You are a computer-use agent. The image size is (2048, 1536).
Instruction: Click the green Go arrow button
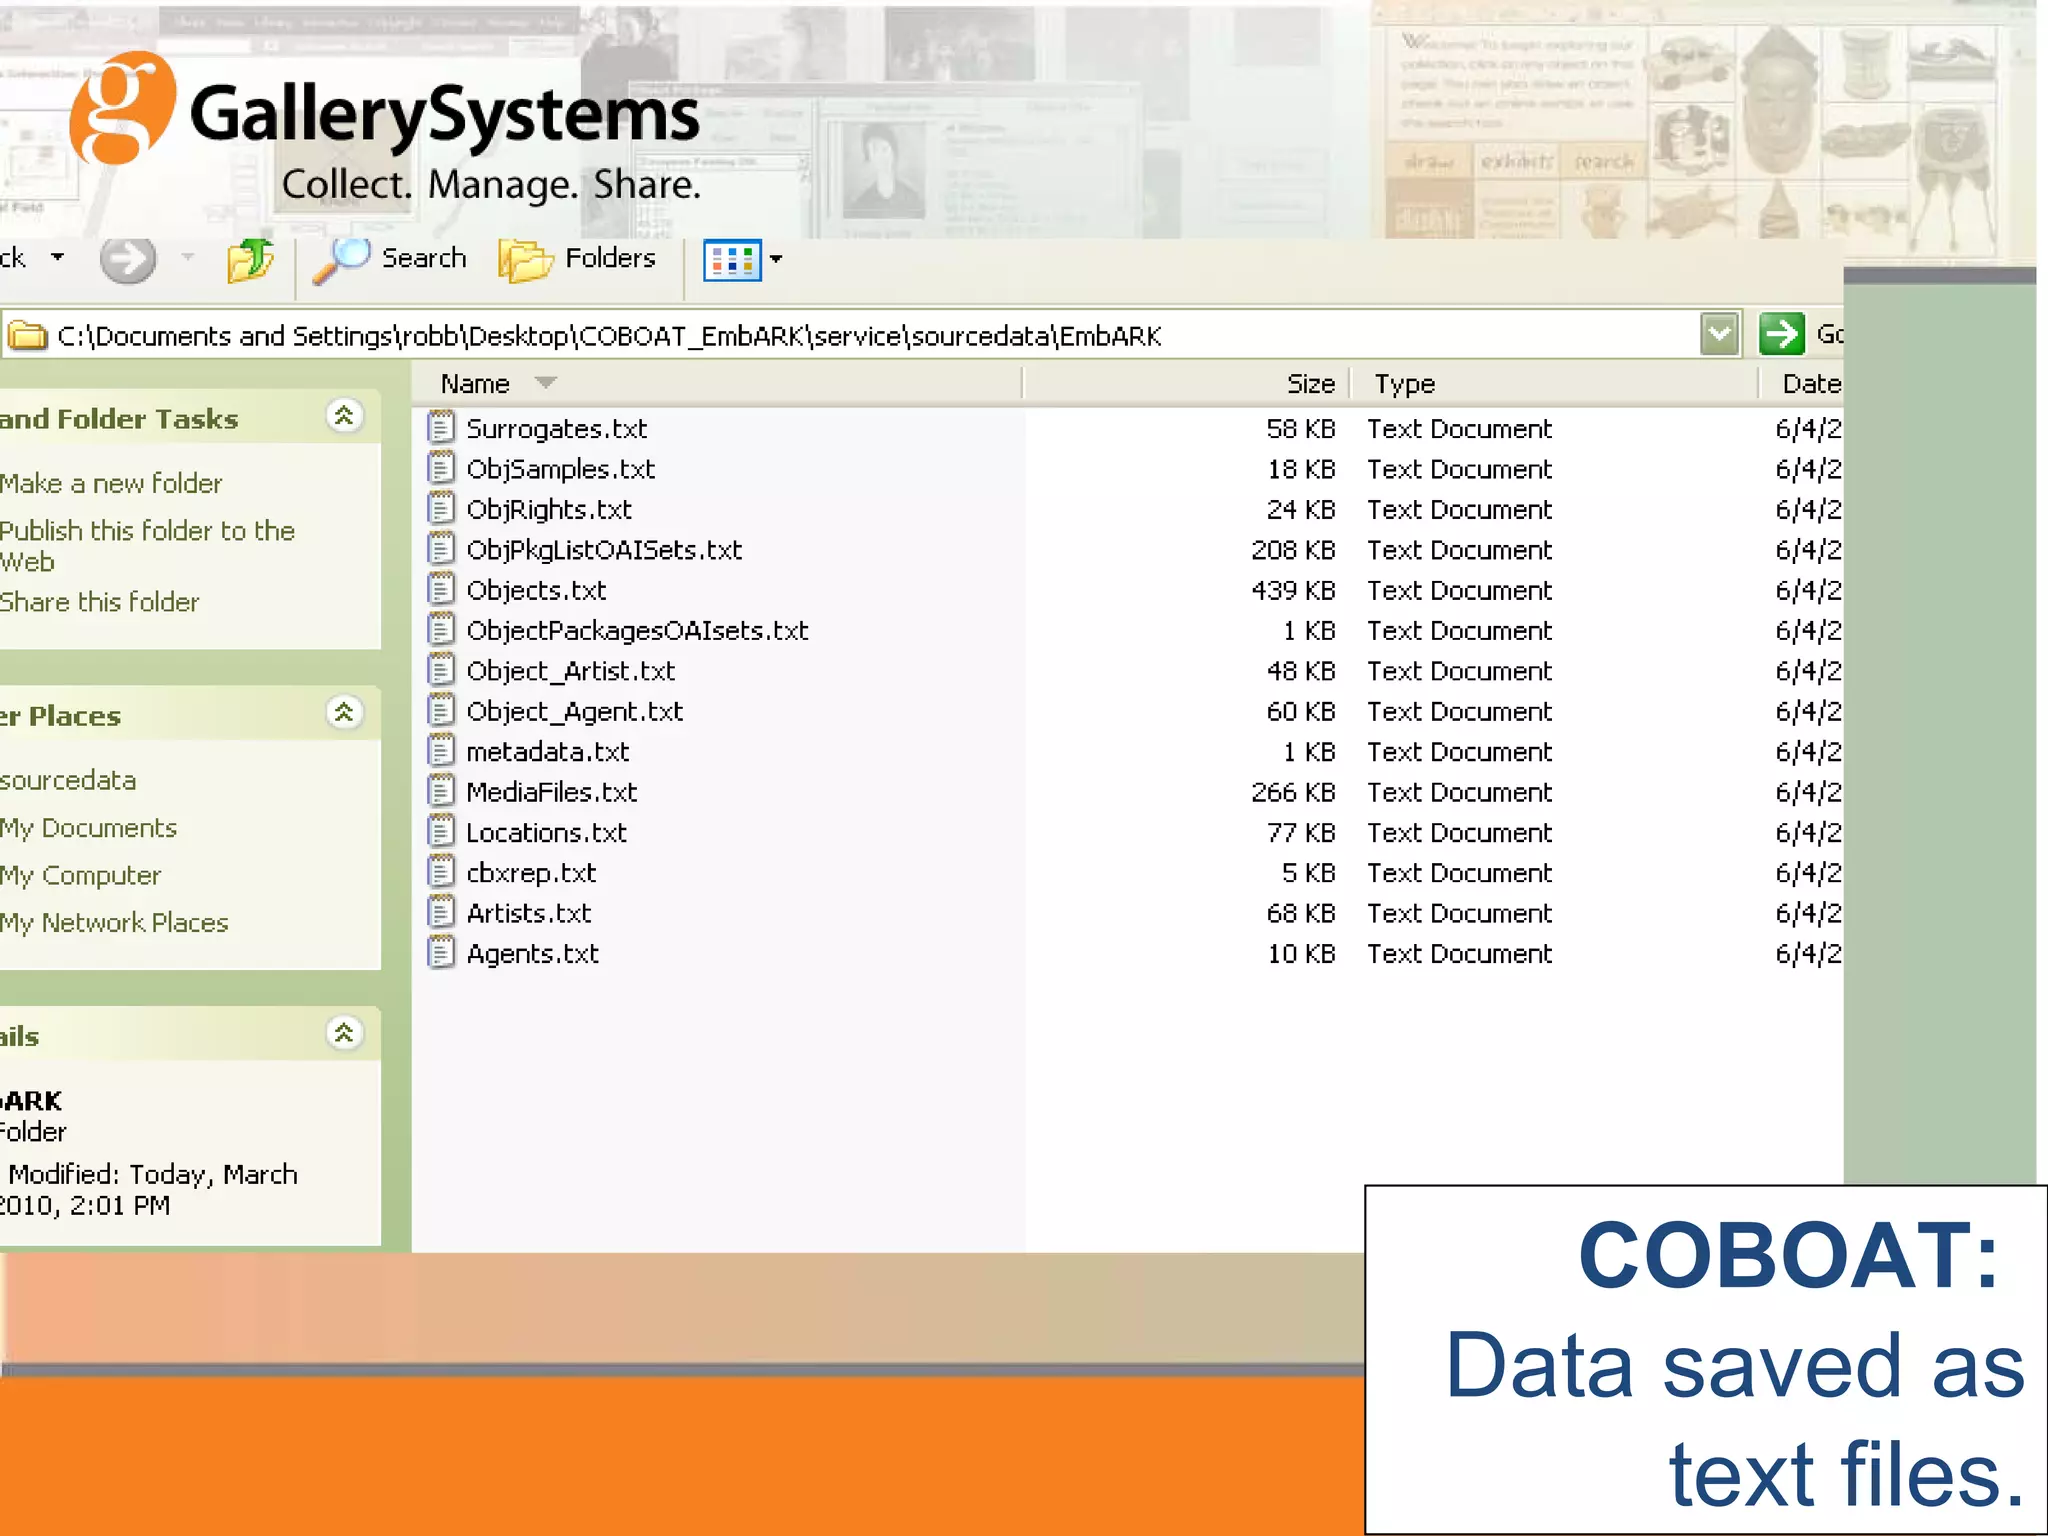[x=1781, y=334]
